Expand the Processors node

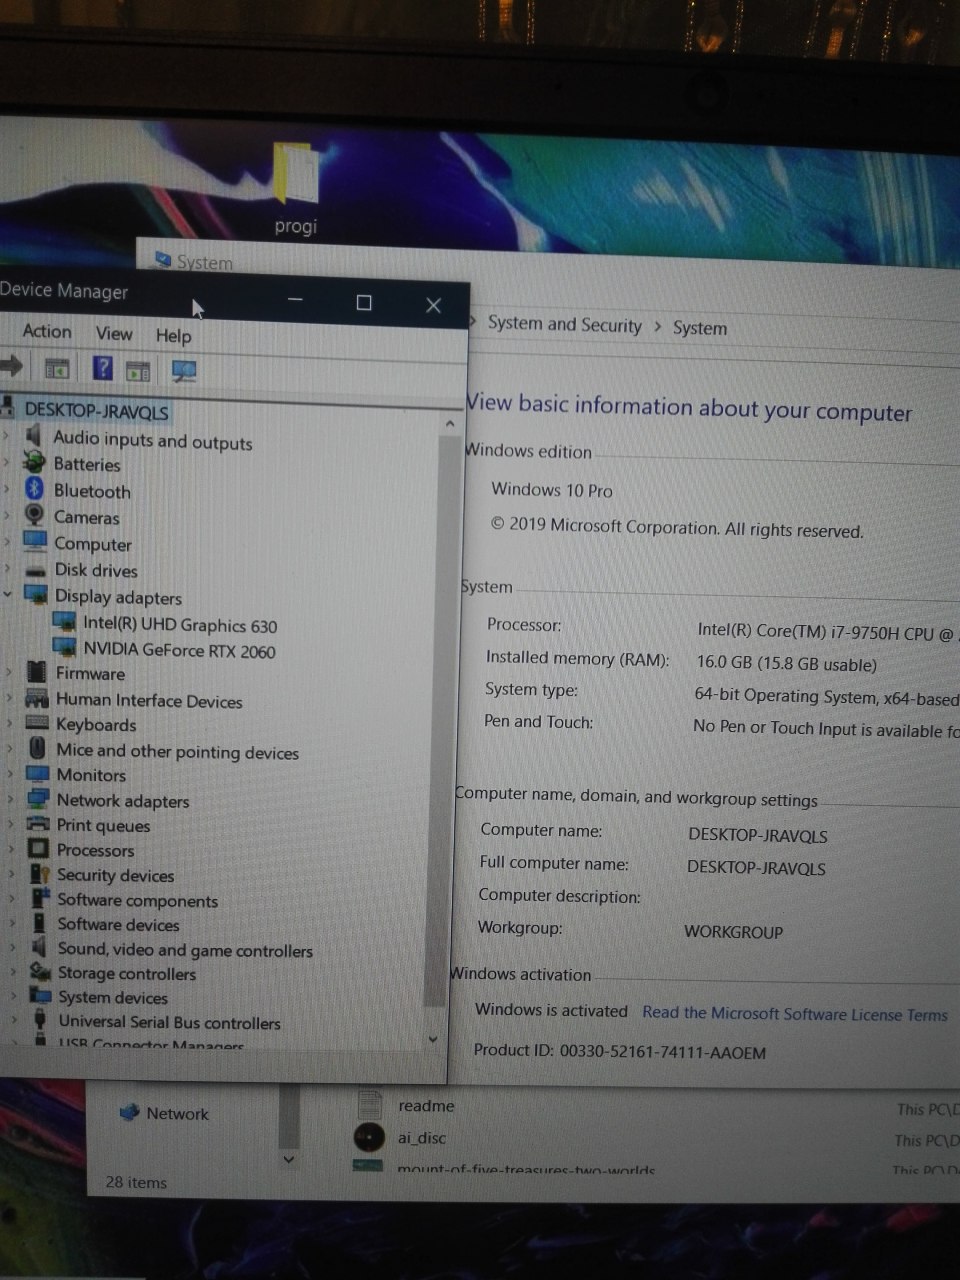11,849
